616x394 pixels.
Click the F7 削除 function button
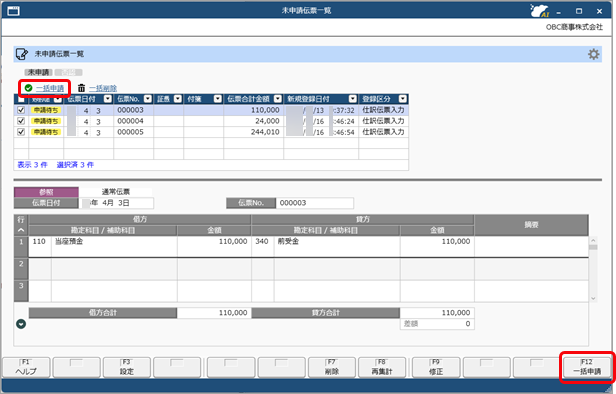point(332,367)
